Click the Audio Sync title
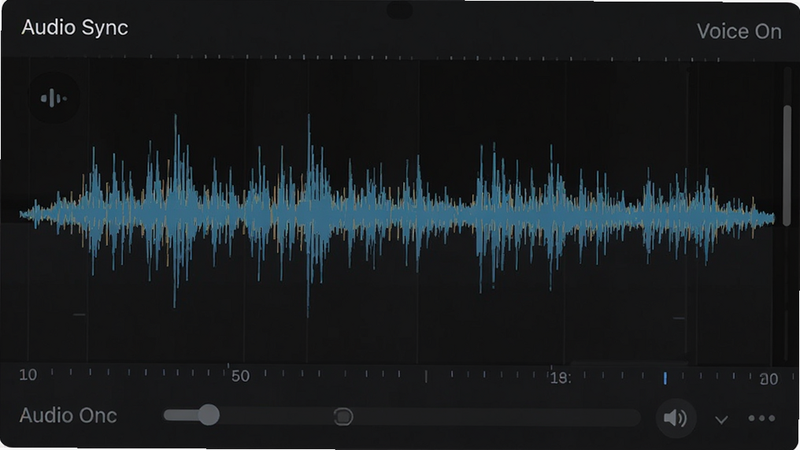Viewport: 800px width, 450px height. point(75,28)
